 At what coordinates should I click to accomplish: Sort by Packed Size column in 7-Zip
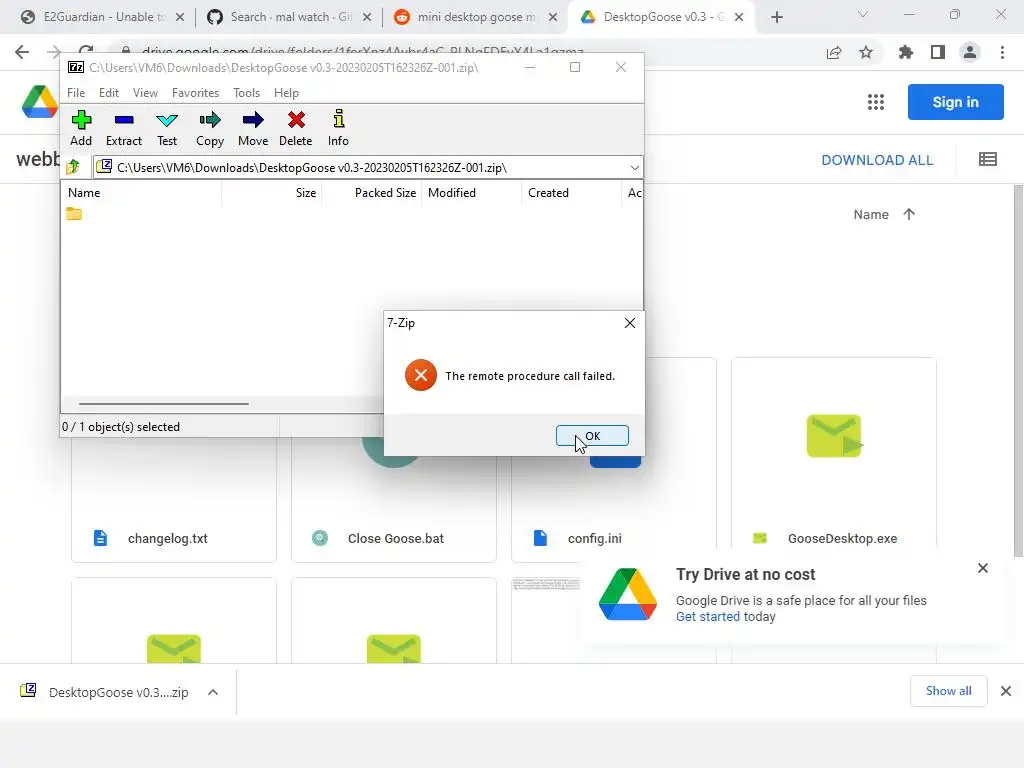pos(372,193)
